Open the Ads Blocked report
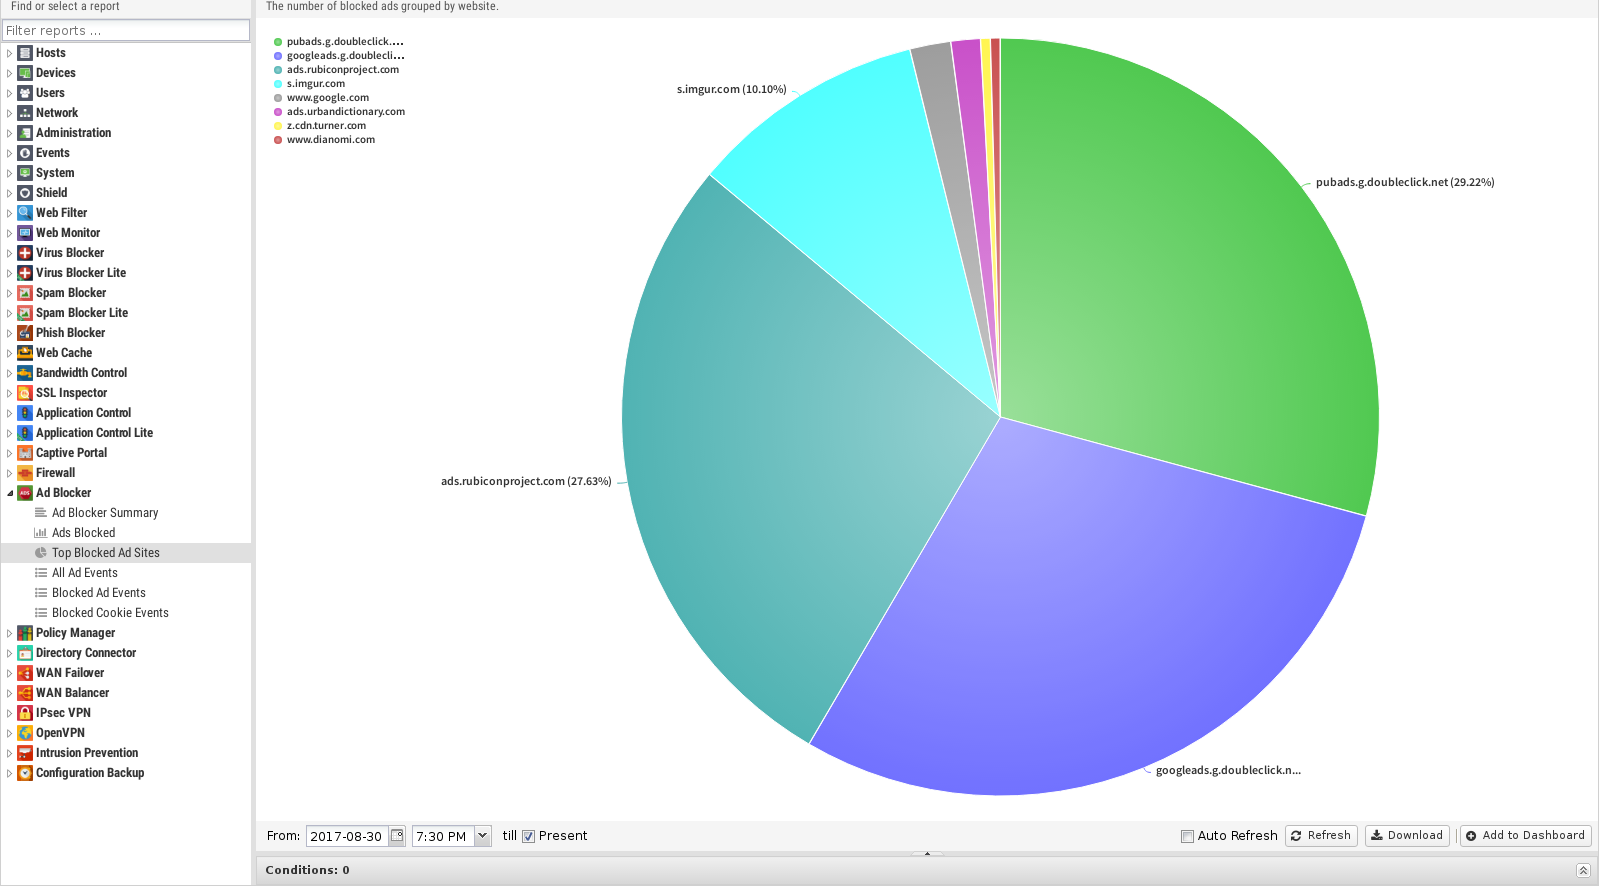Viewport: 1599px width, 886px height. [83, 533]
